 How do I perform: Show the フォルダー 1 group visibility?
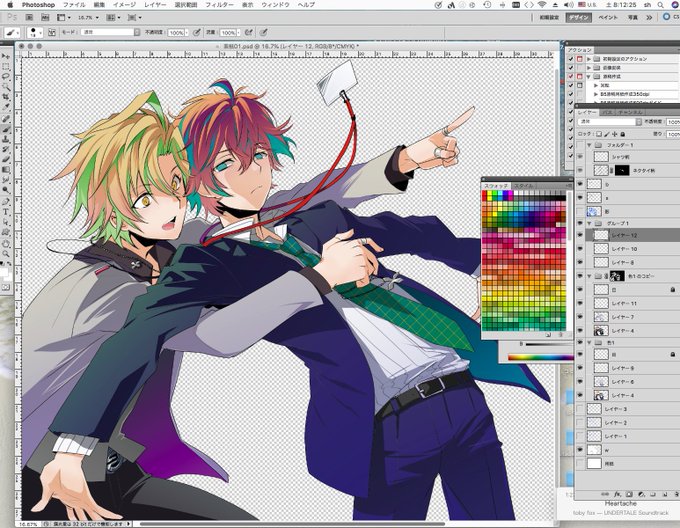point(580,145)
